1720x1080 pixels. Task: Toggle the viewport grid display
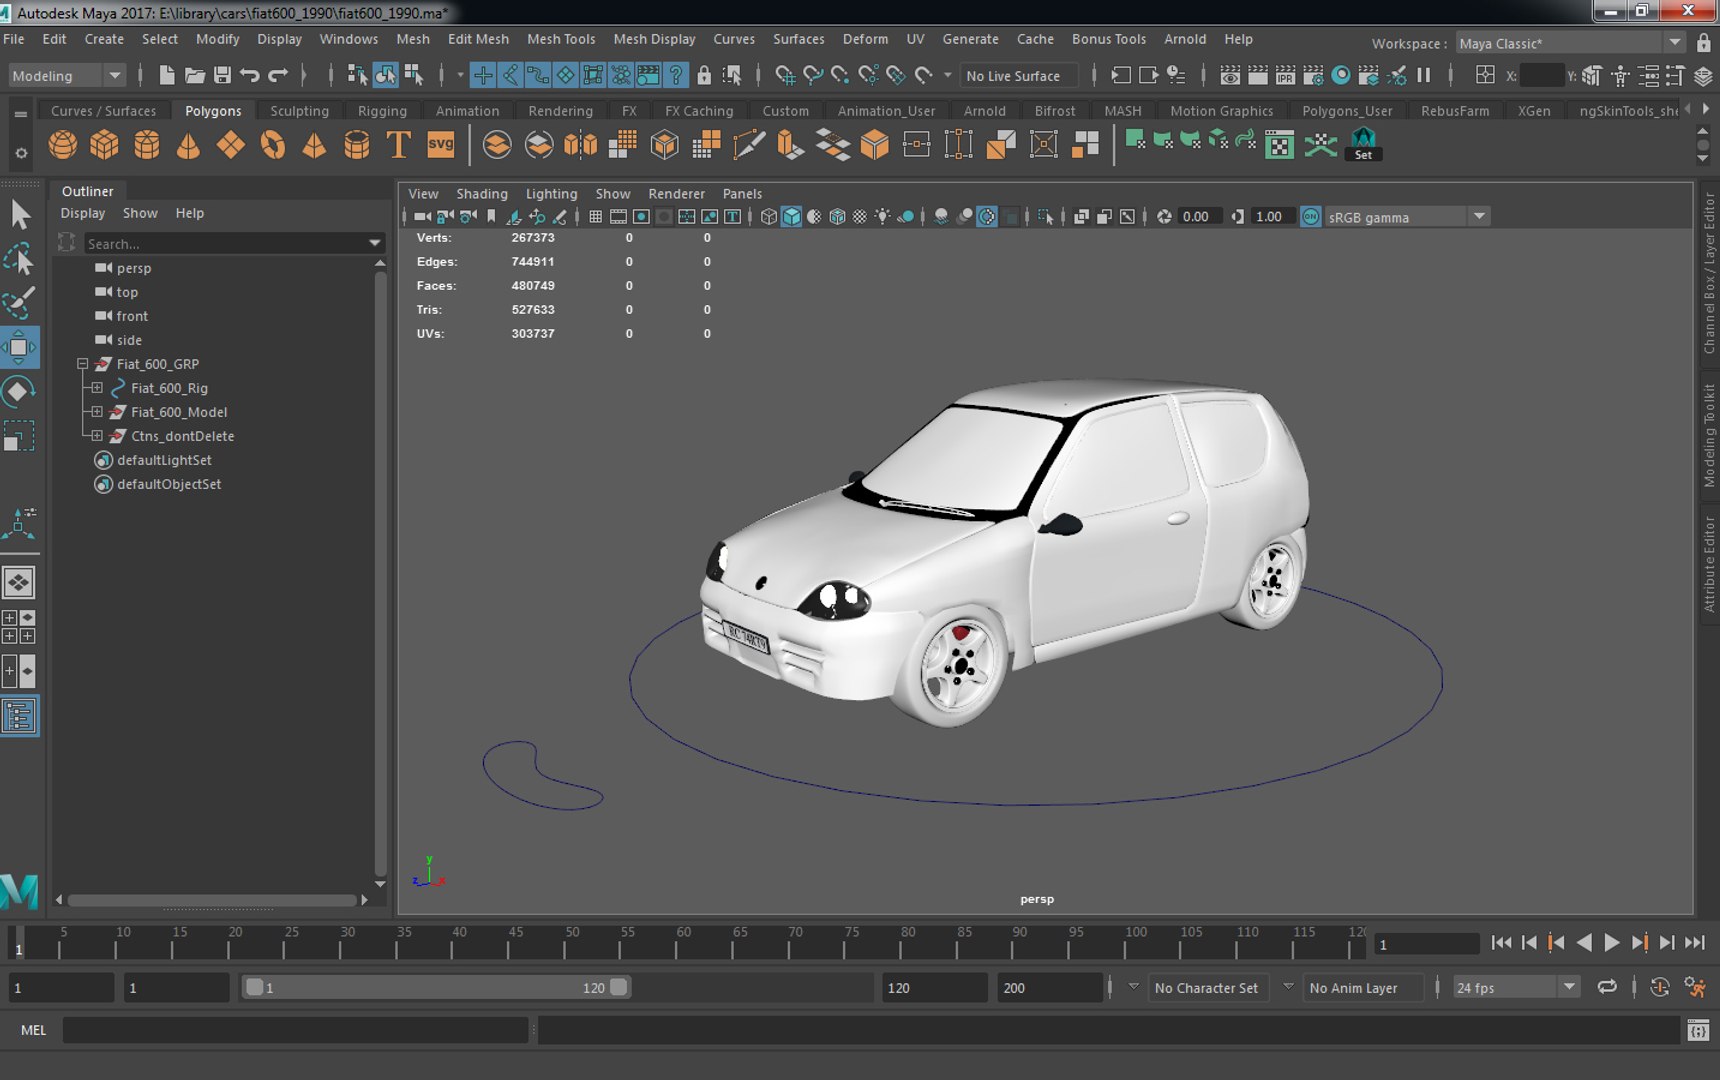596,217
